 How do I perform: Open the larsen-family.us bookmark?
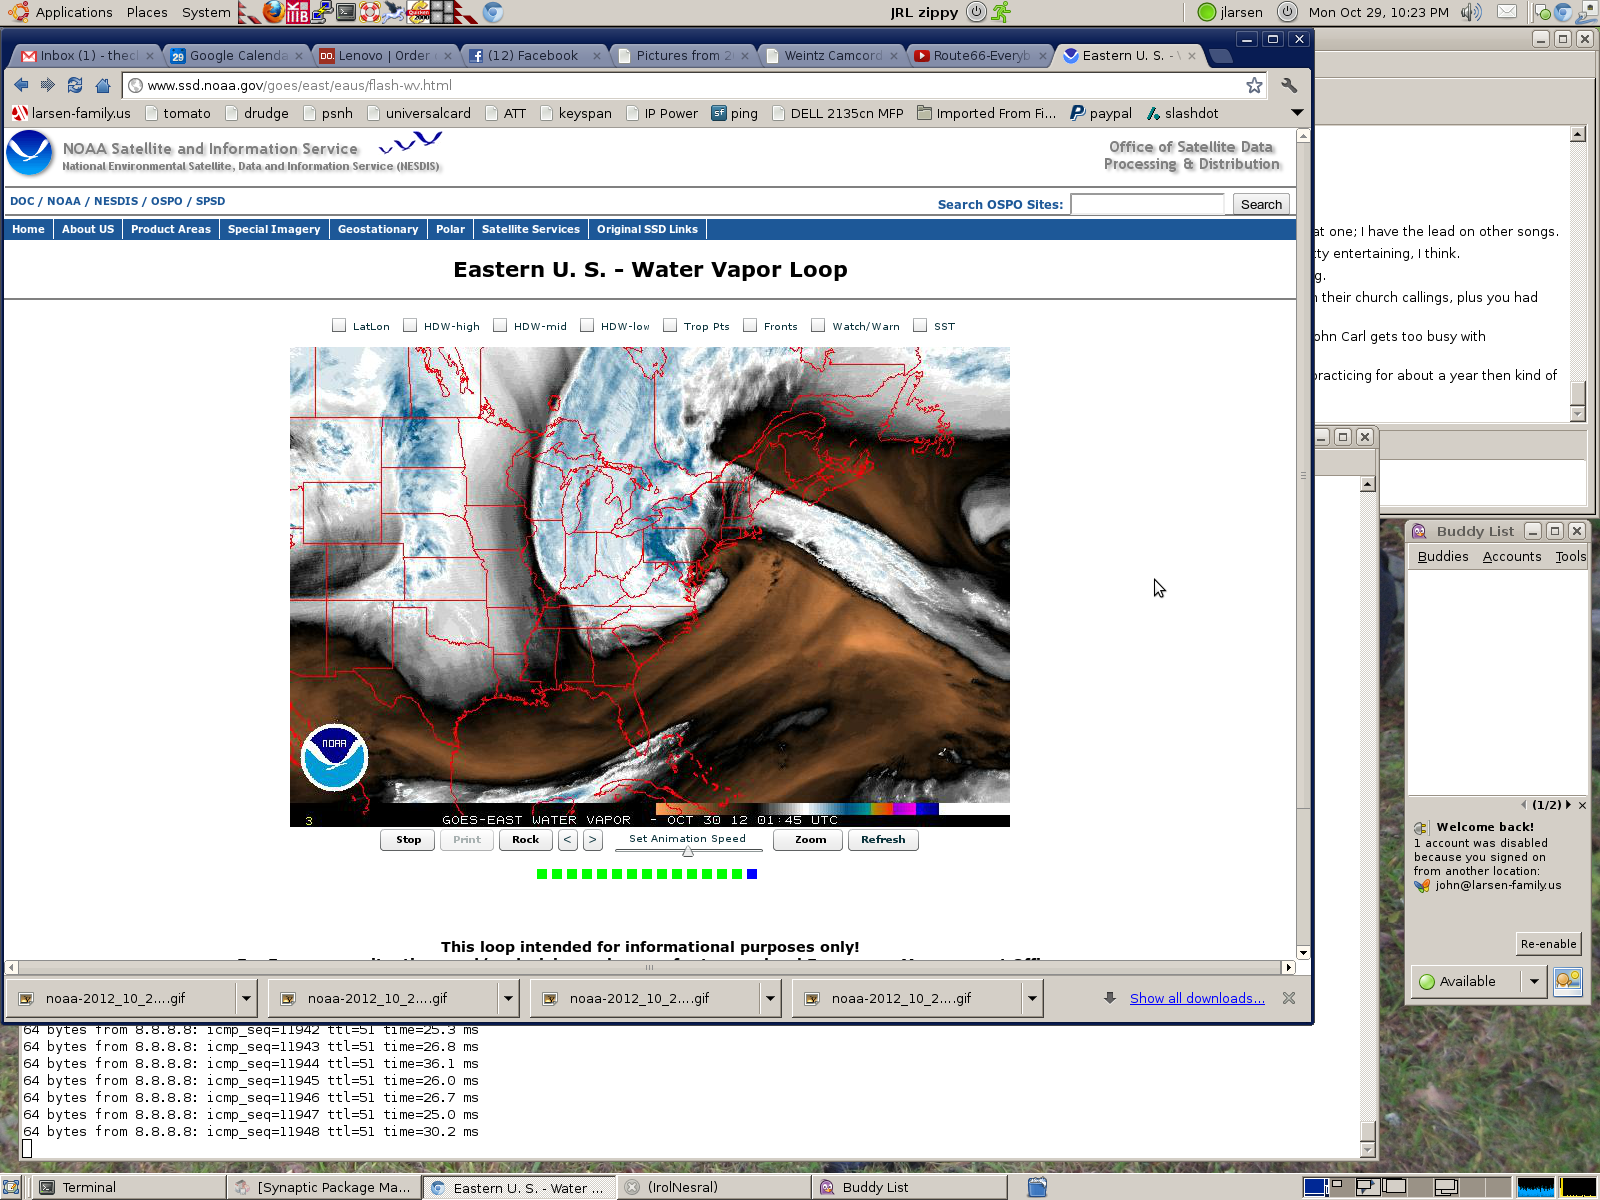click(x=71, y=113)
